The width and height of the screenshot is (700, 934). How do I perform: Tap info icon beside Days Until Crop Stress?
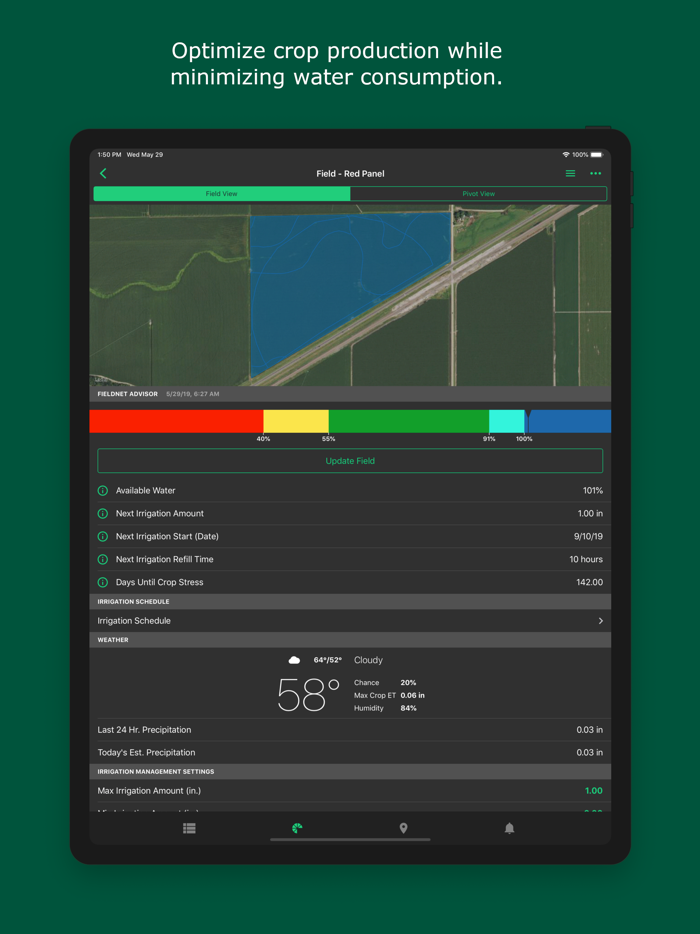click(102, 583)
